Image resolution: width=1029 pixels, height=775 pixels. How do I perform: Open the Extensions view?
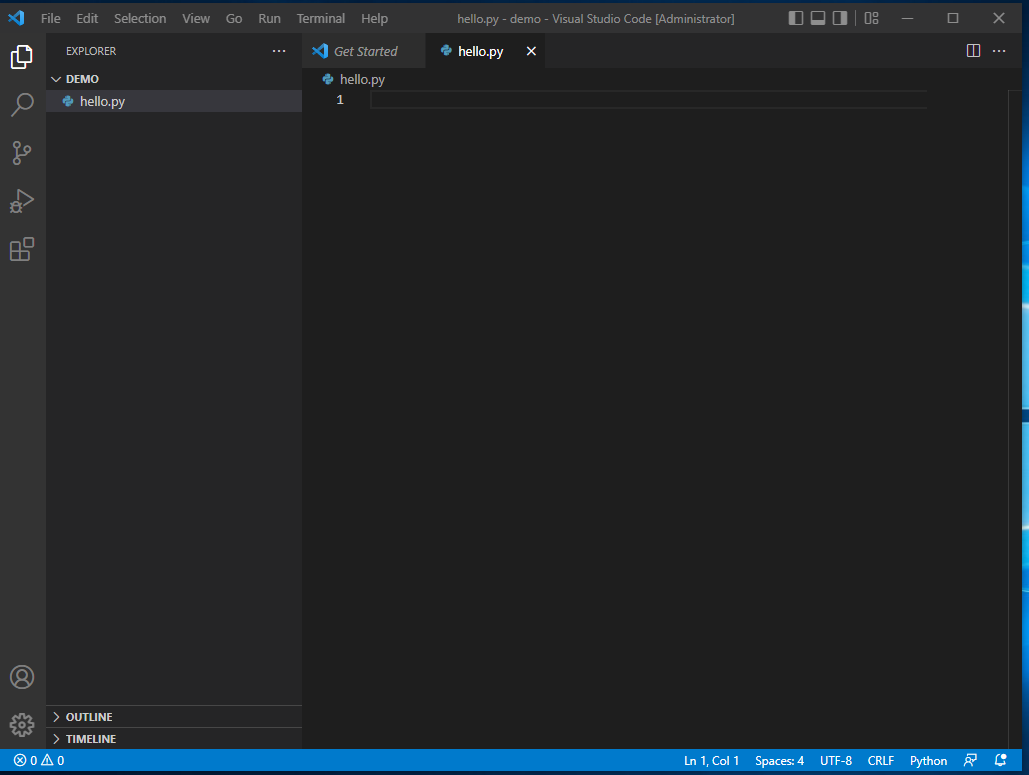22,249
